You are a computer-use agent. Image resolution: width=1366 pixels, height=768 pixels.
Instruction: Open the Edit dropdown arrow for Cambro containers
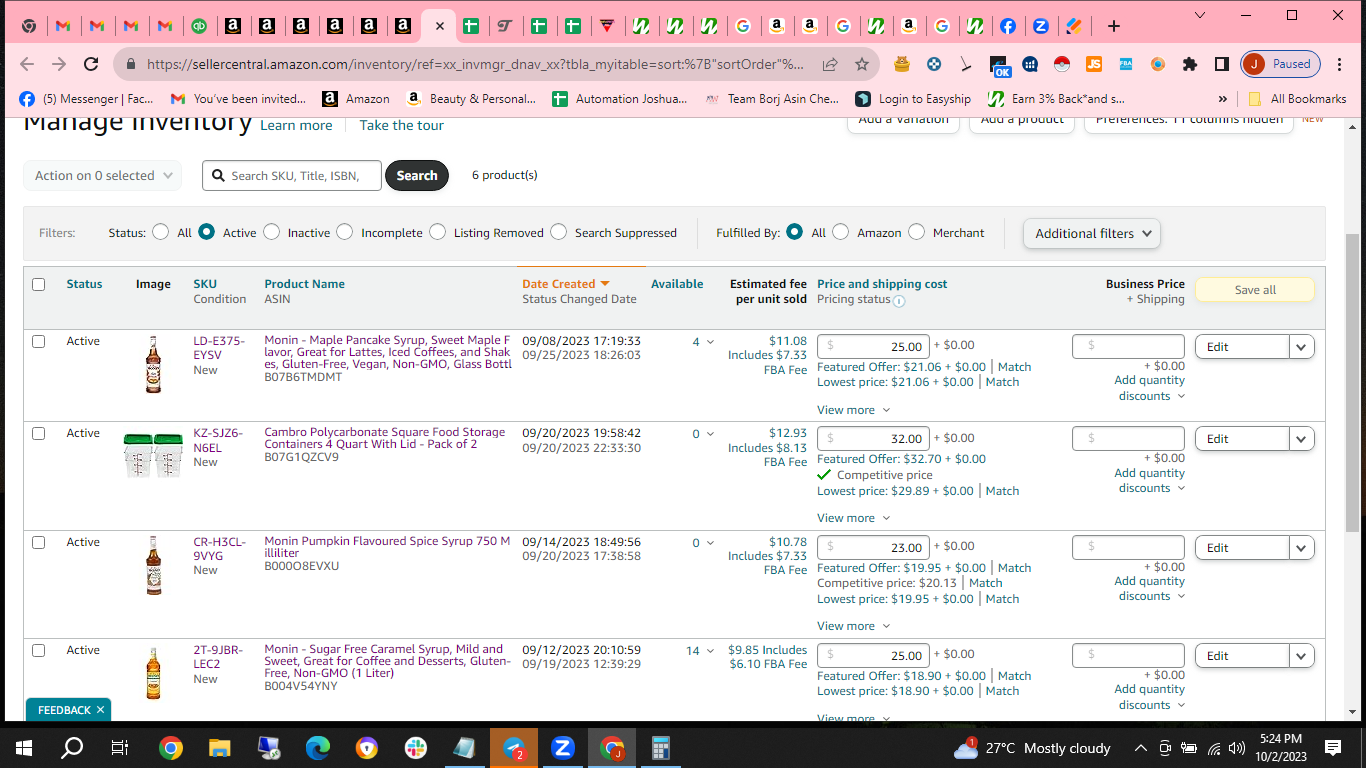click(x=1301, y=439)
